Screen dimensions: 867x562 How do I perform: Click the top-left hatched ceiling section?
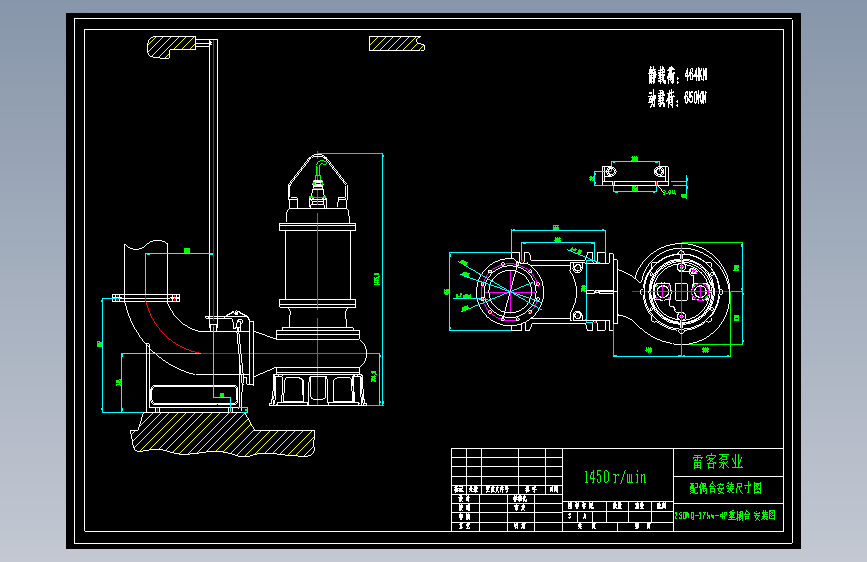(171, 46)
